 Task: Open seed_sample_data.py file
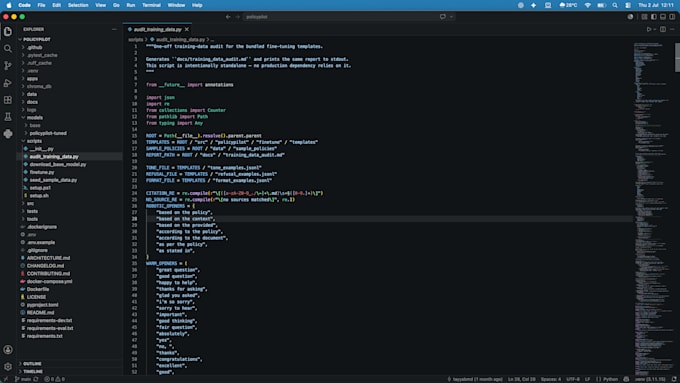click(x=53, y=180)
